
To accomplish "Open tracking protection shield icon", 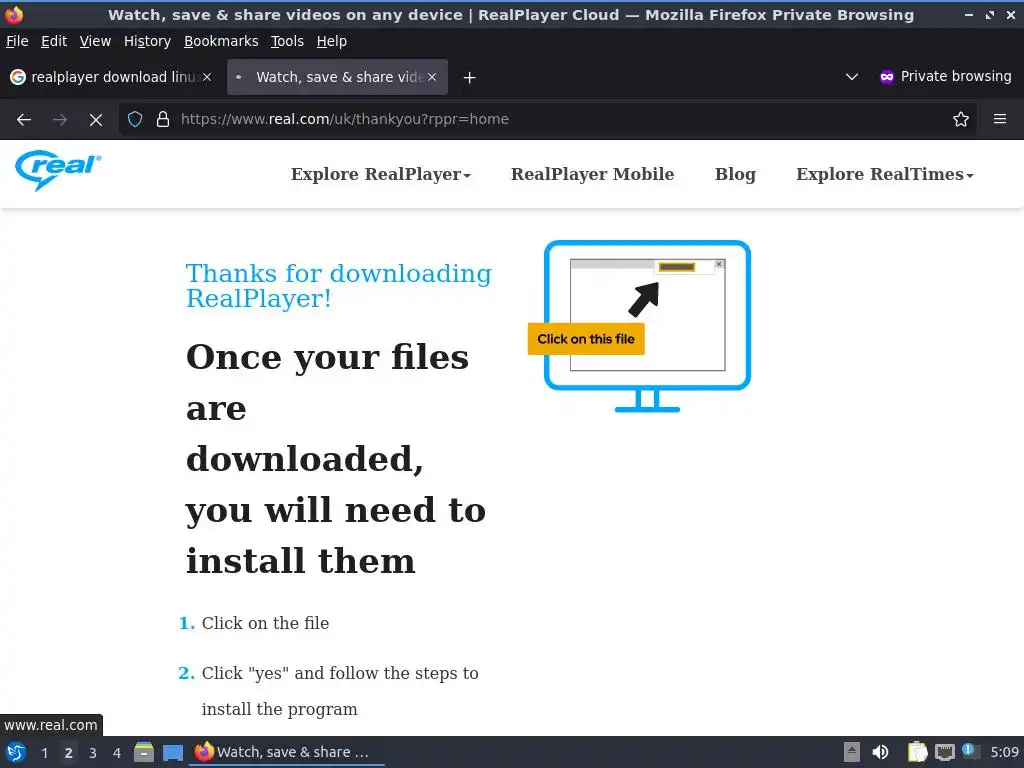I will pos(135,120).
